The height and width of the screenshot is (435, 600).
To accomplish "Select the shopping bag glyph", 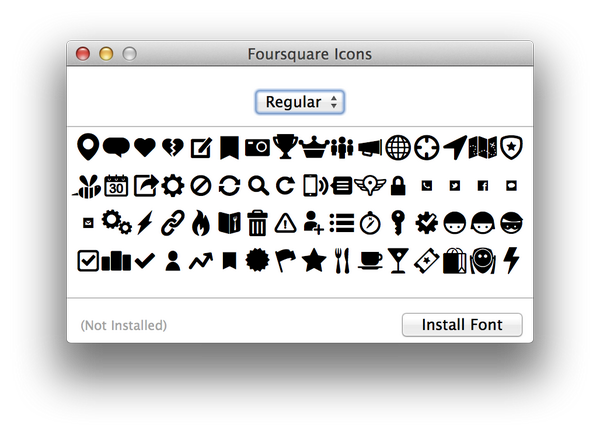I will click(x=455, y=261).
